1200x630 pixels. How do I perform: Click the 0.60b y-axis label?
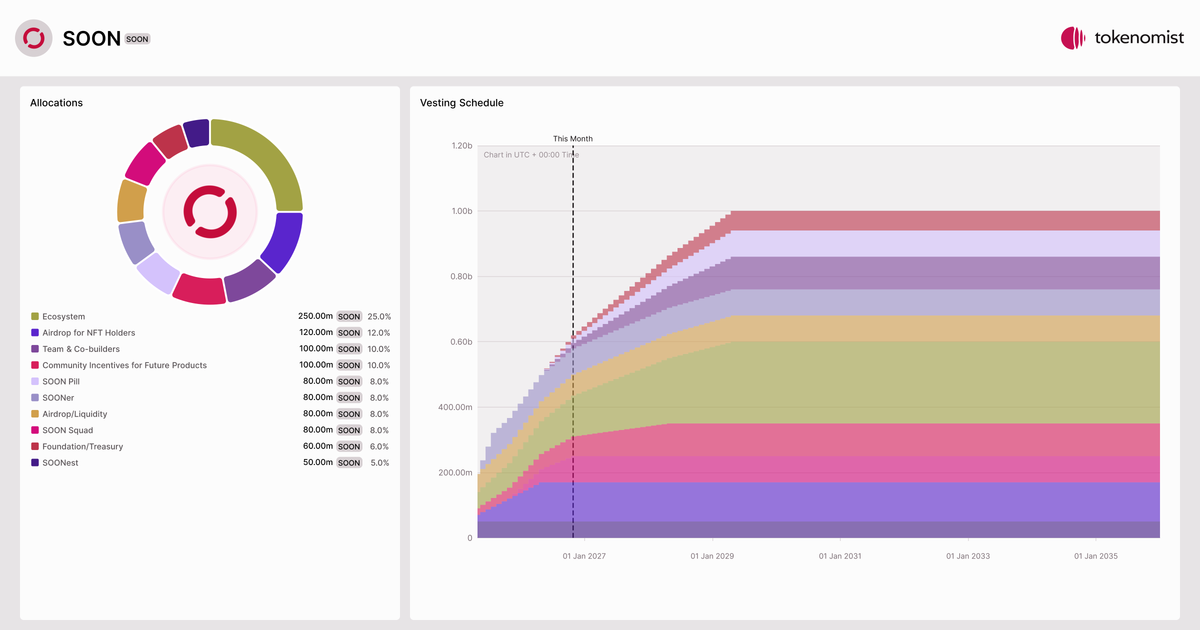tap(461, 342)
